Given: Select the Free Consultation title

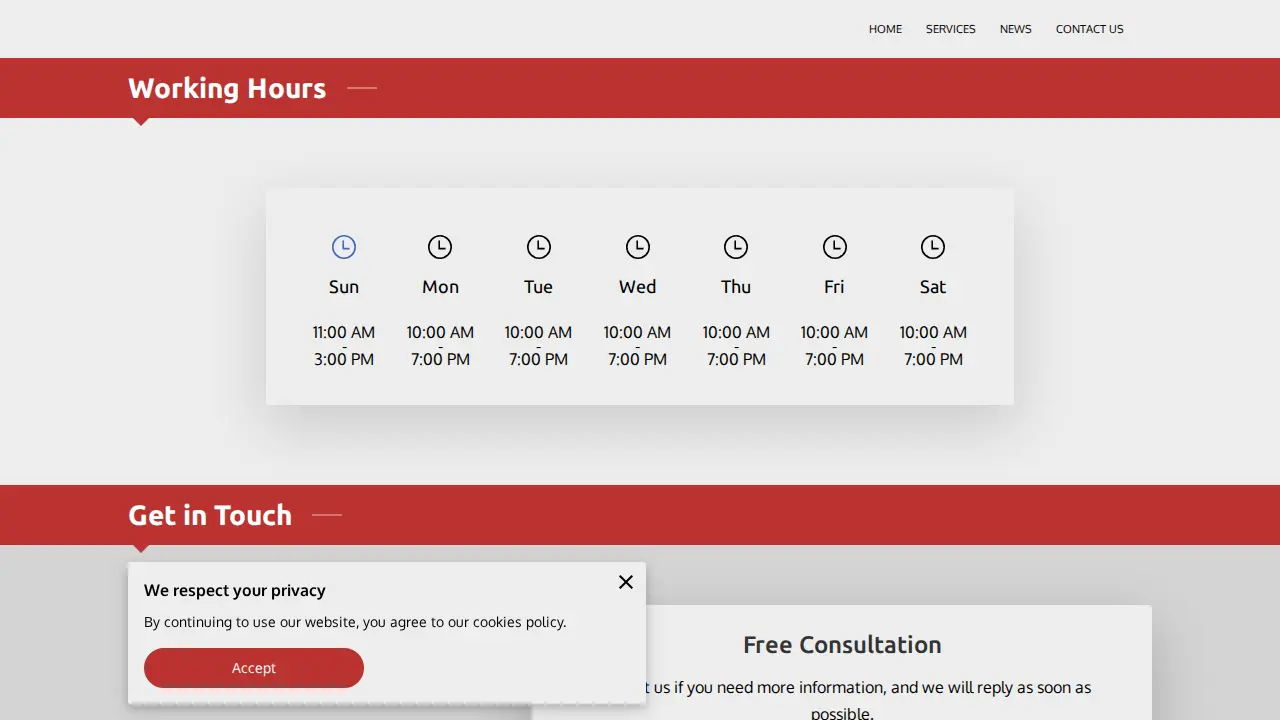Looking at the screenshot, I should [x=842, y=645].
